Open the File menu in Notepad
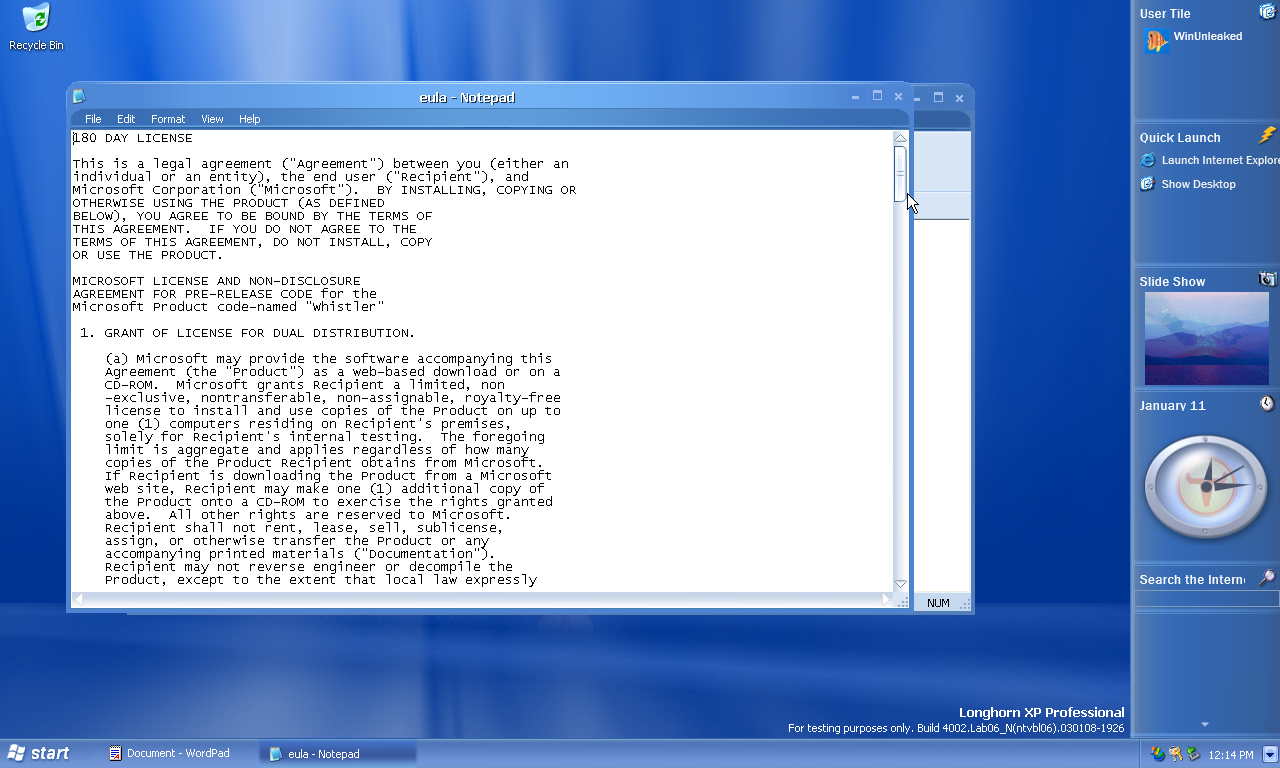The image size is (1280, 768). tap(93, 119)
